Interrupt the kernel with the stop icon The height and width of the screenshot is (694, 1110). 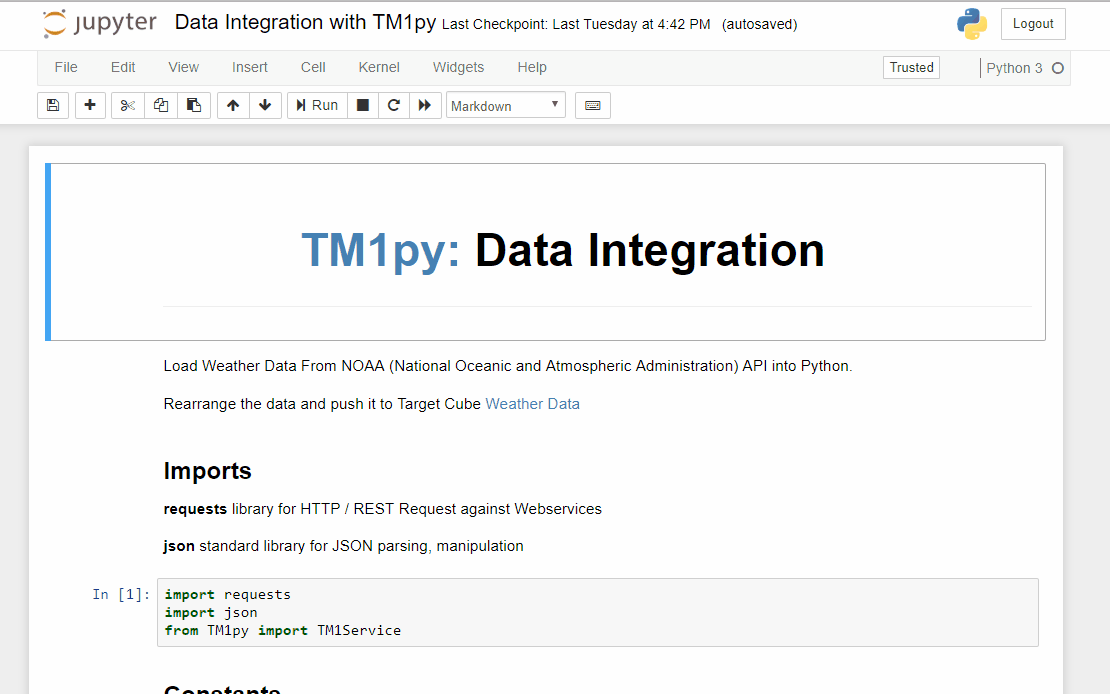click(x=363, y=105)
